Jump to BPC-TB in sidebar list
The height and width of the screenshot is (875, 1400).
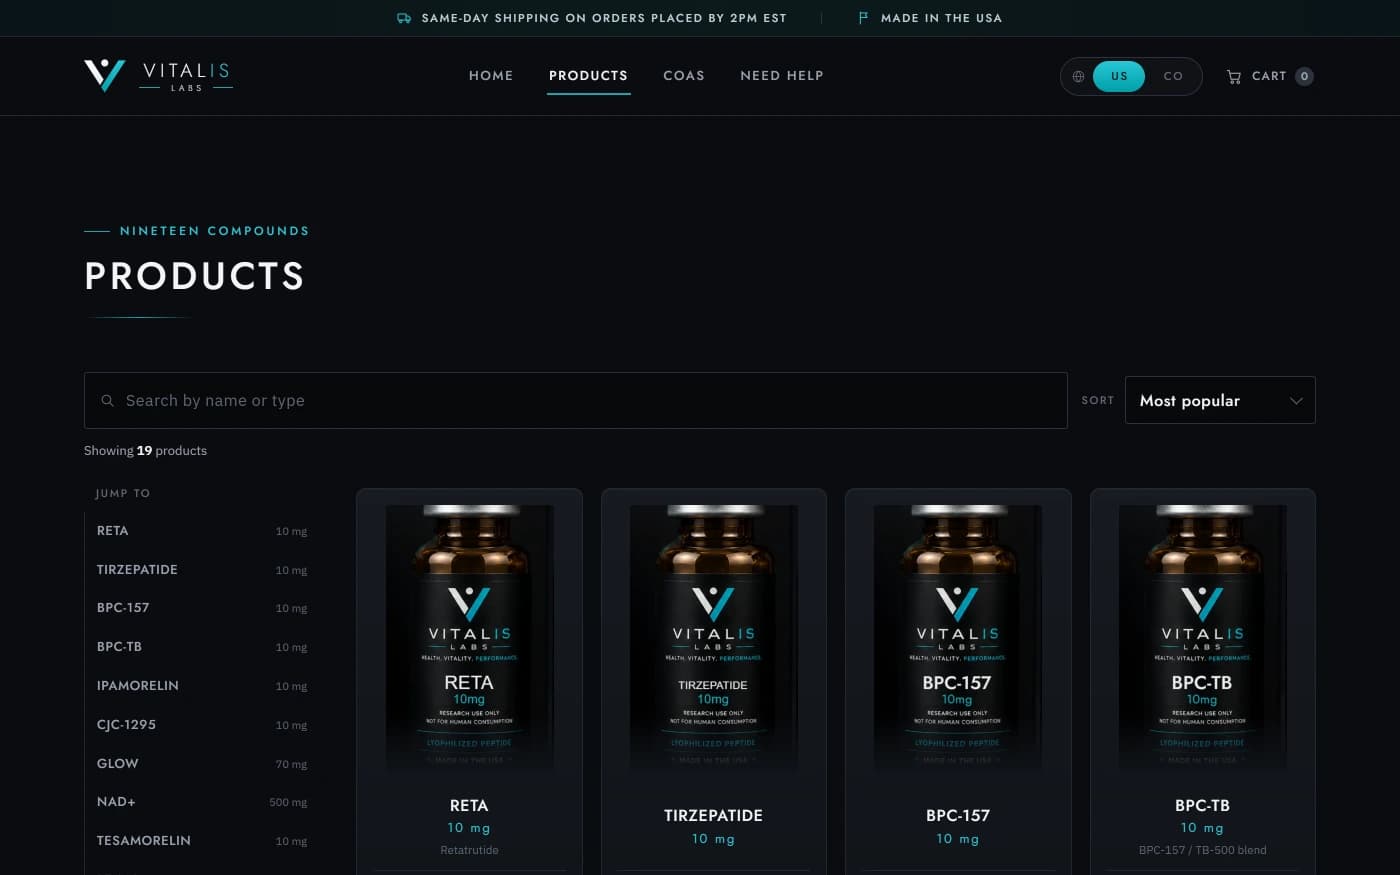point(202,647)
